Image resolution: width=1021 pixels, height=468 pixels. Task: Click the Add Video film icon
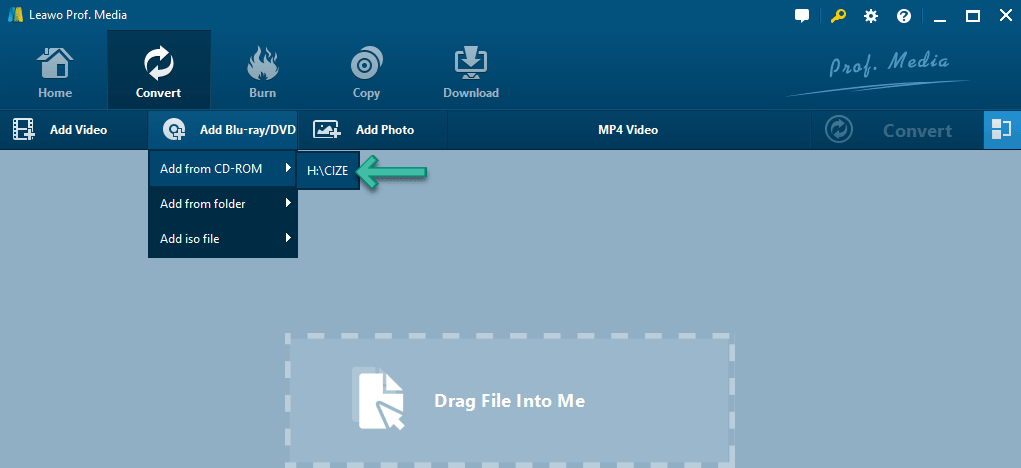[24, 130]
